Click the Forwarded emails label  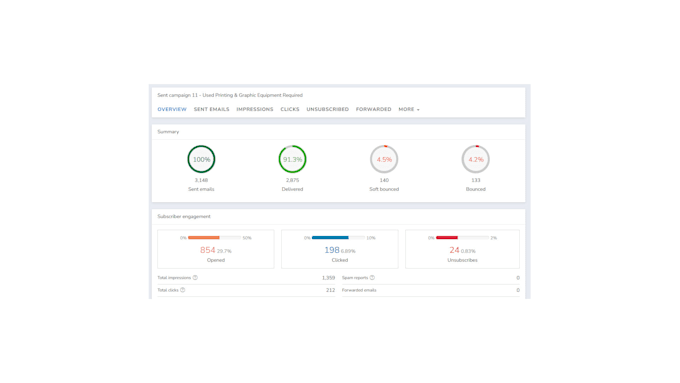click(359, 290)
